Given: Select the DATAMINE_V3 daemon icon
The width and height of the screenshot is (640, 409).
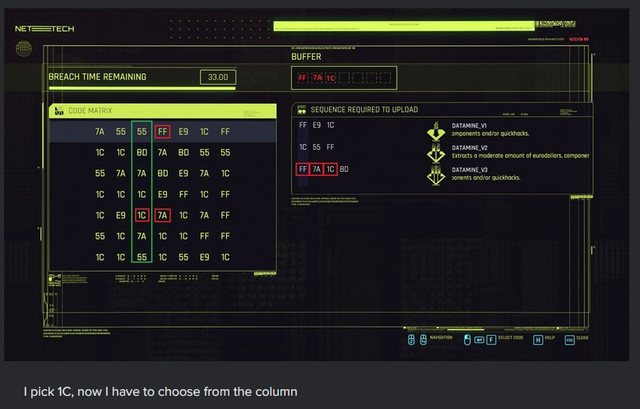Looking at the screenshot, I should (x=436, y=175).
